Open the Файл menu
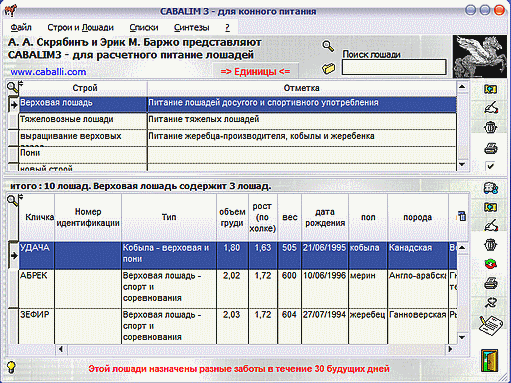511x383 pixels. [21, 27]
